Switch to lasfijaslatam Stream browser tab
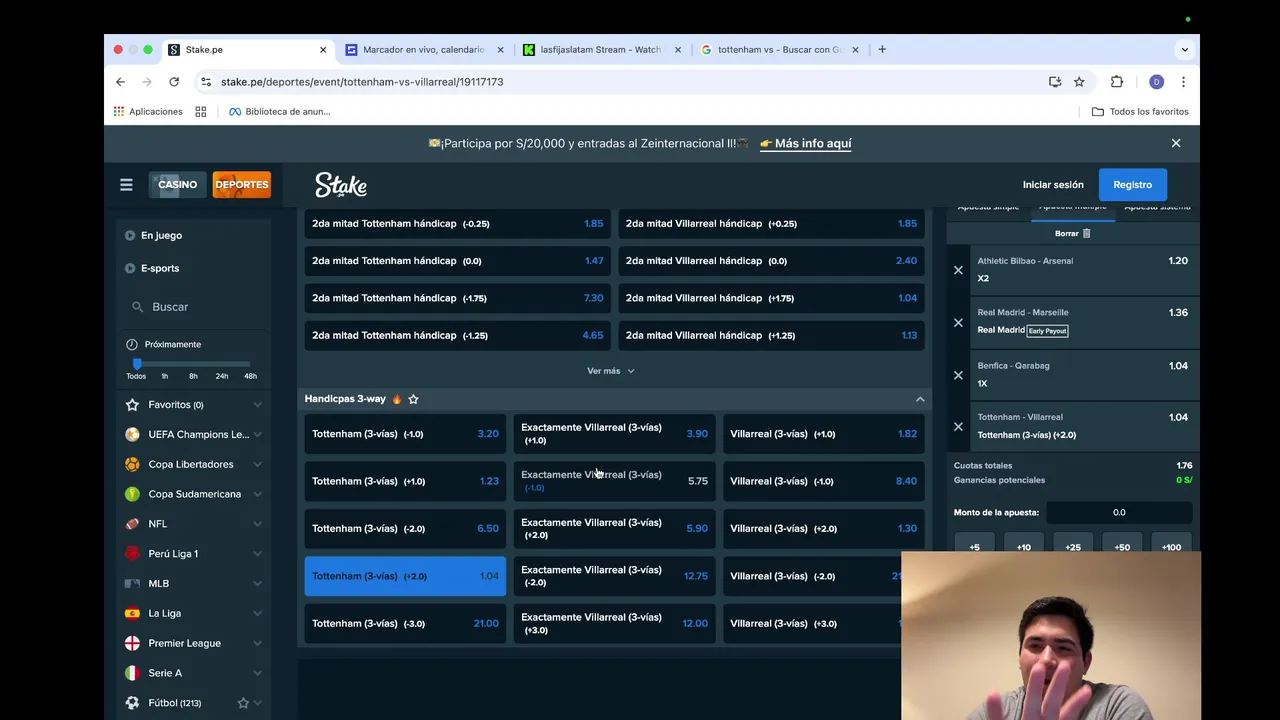 click(601, 49)
